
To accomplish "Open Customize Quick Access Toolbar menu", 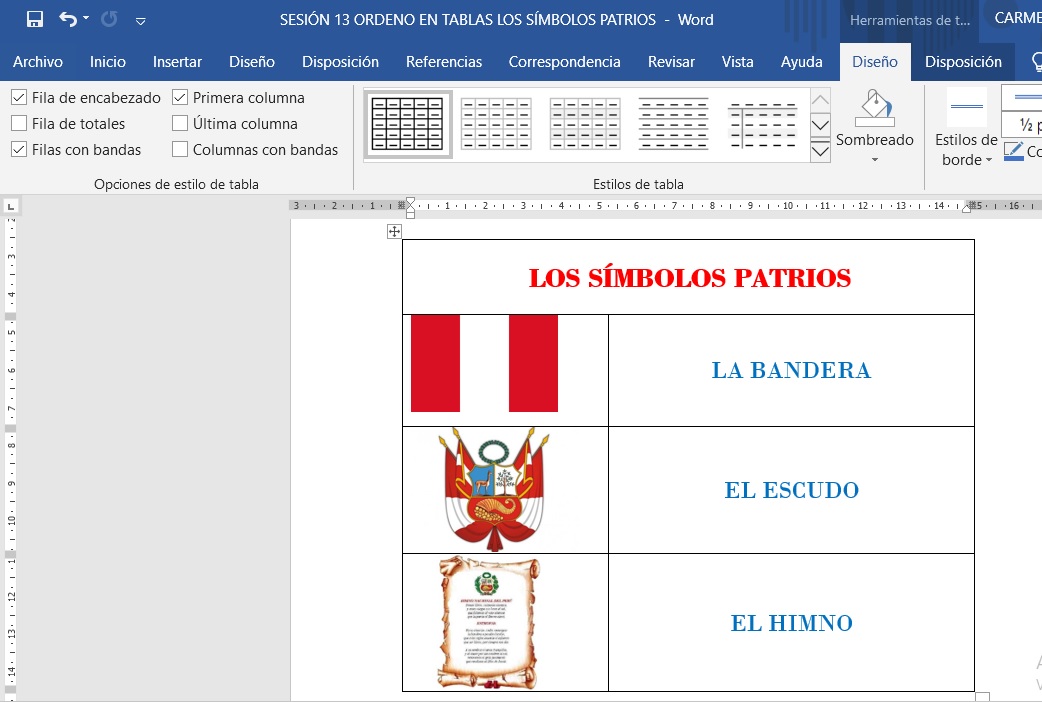I will point(140,21).
